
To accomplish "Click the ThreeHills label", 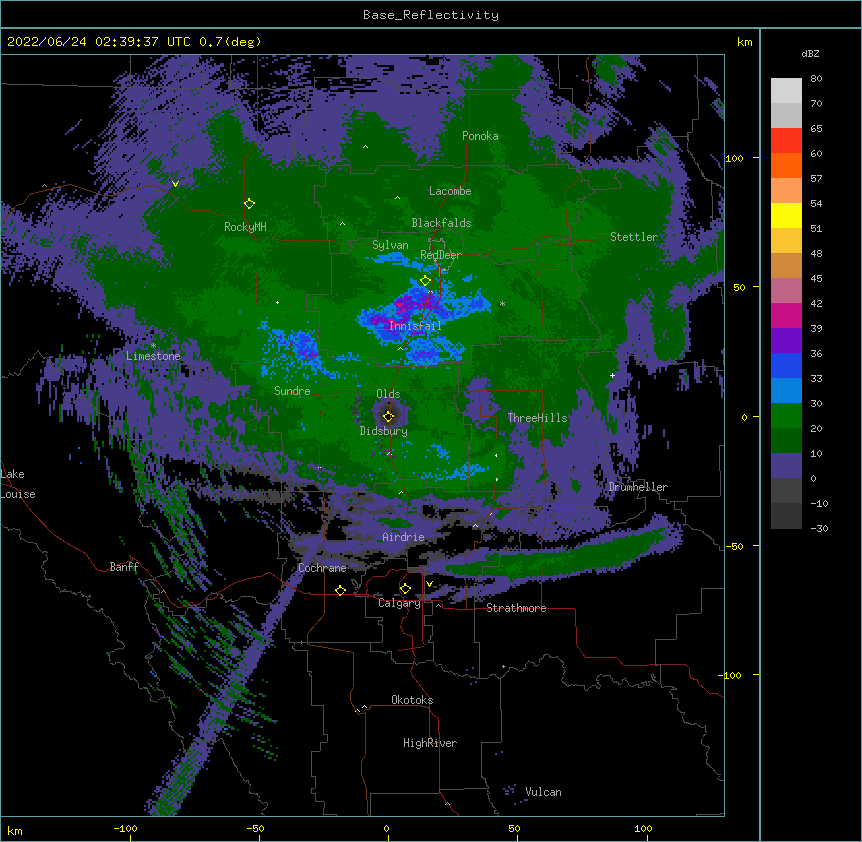I will coord(537,418).
